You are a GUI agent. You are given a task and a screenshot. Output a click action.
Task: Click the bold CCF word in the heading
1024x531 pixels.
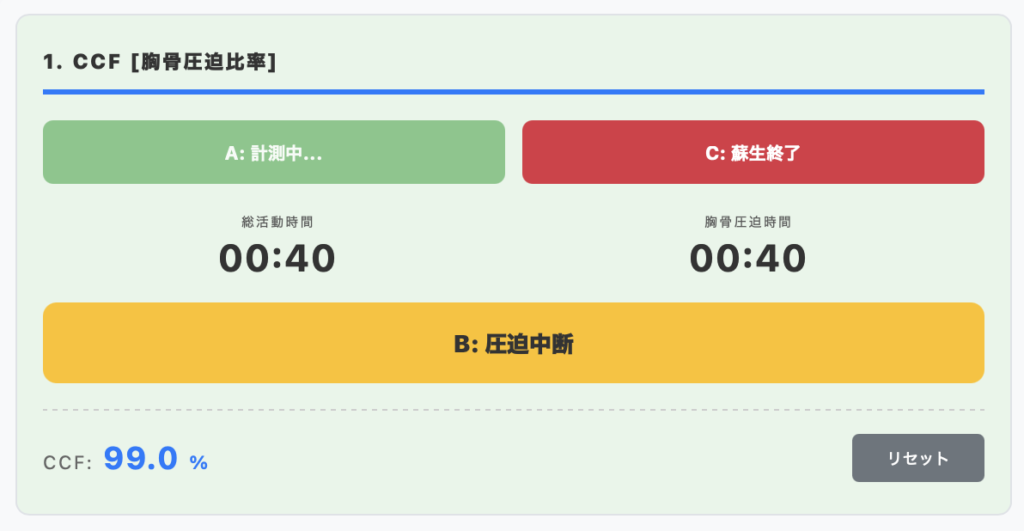tap(96, 63)
